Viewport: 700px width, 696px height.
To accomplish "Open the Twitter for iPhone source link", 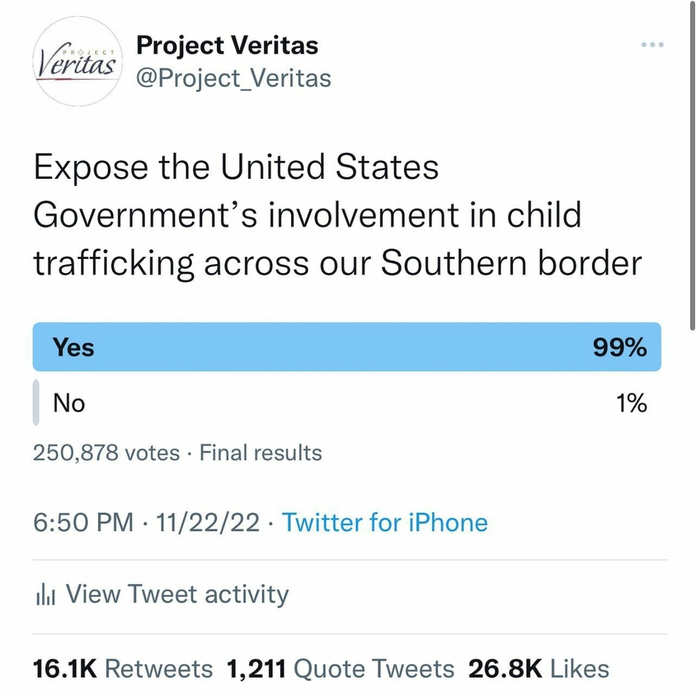I will pyautogui.click(x=385, y=522).
